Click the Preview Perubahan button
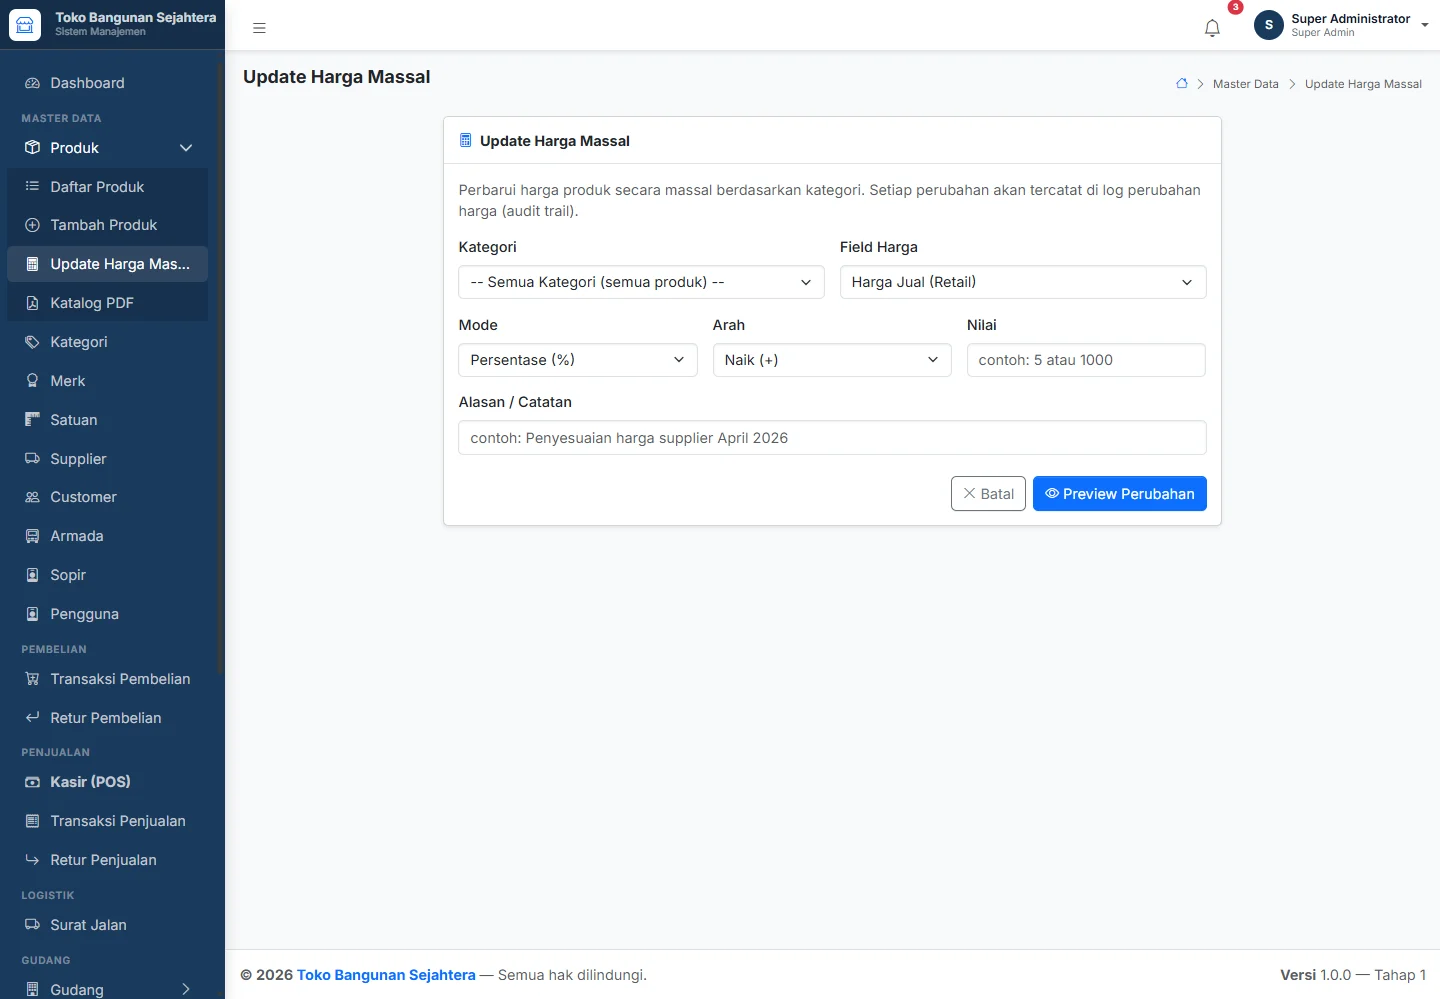Screen dimensions: 1440x999 (1119, 494)
